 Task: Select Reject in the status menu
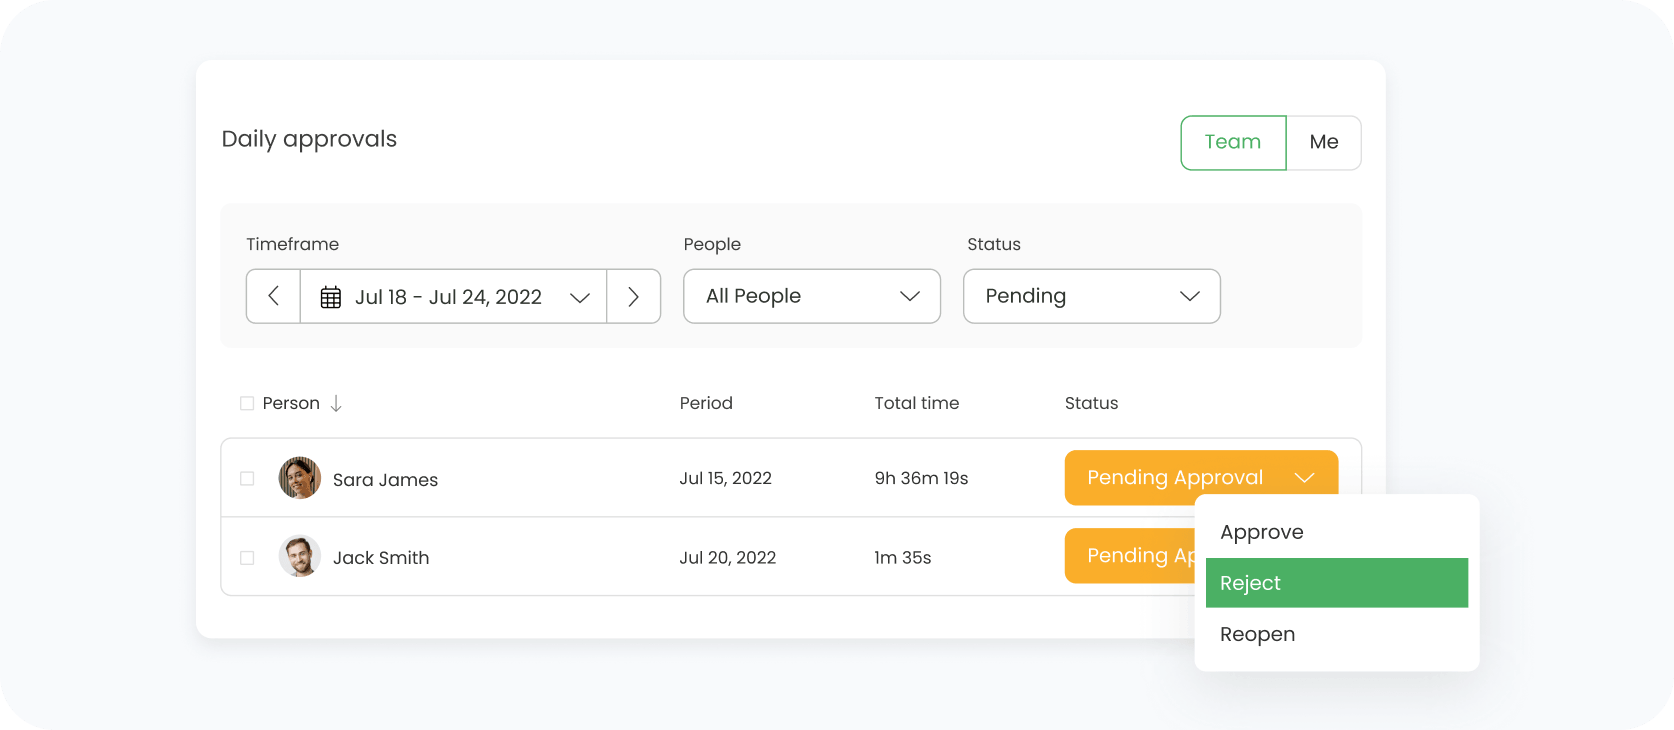(1336, 583)
